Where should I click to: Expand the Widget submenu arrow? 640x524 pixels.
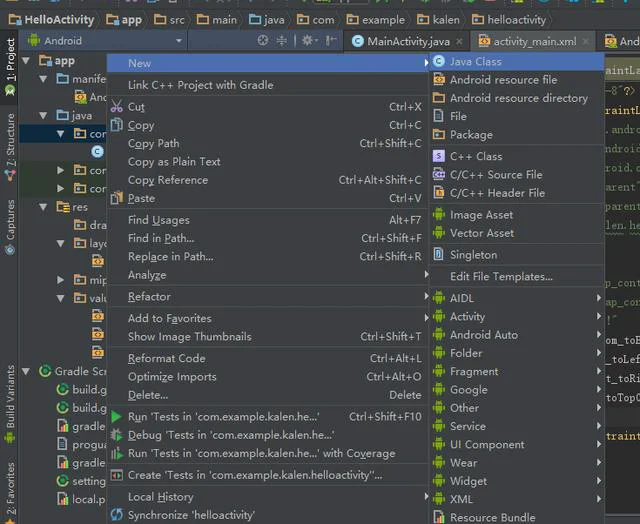tap(598, 481)
